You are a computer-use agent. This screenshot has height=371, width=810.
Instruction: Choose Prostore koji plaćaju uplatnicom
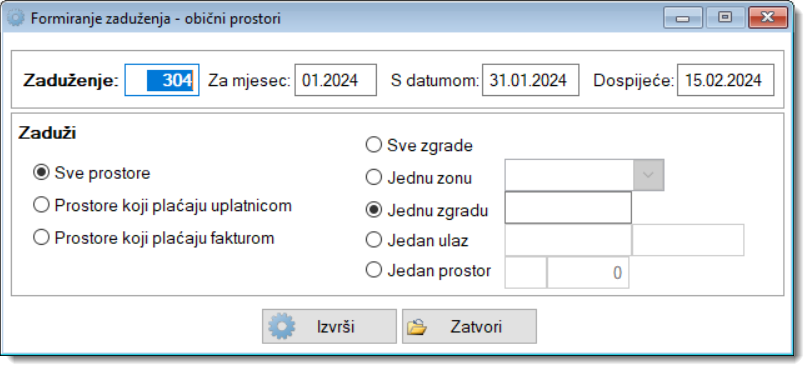coord(41,205)
